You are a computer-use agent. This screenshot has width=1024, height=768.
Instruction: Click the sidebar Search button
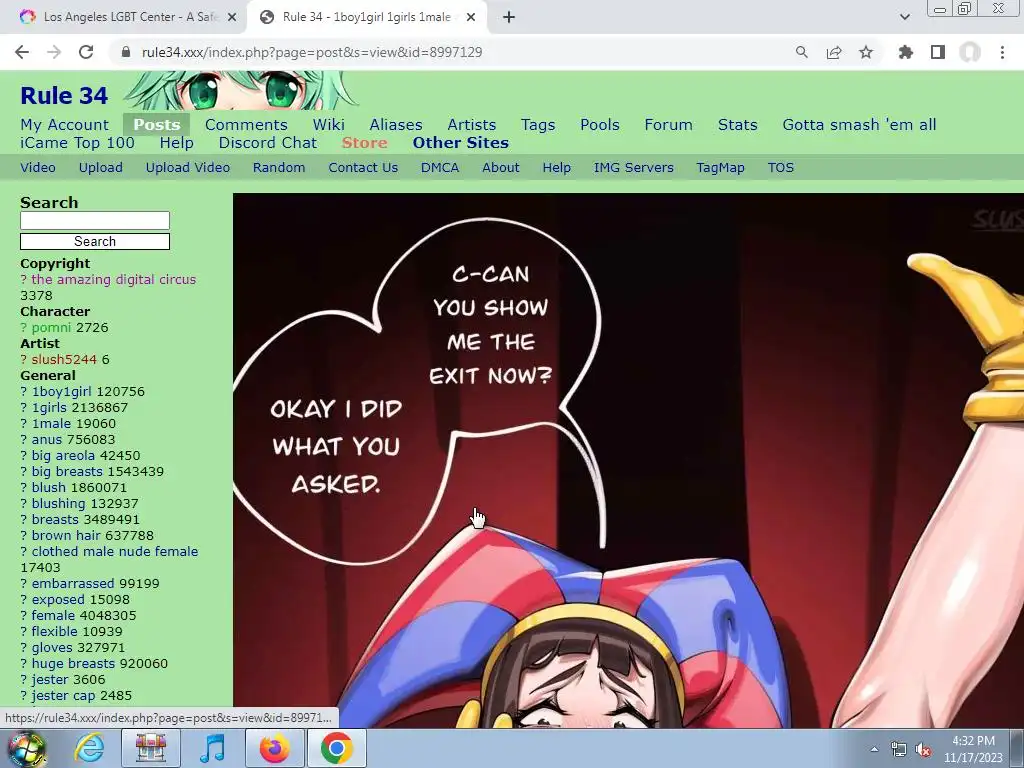click(x=95, y=242)
